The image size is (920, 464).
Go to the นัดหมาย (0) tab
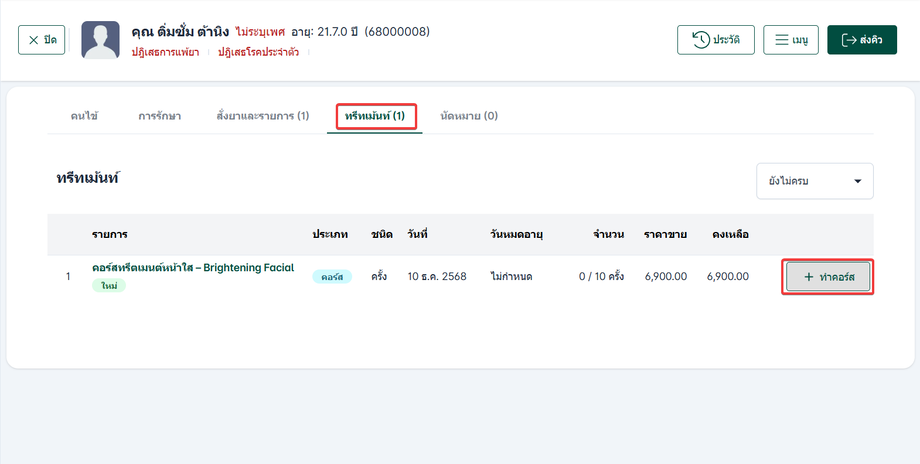[x=469, y=116]
